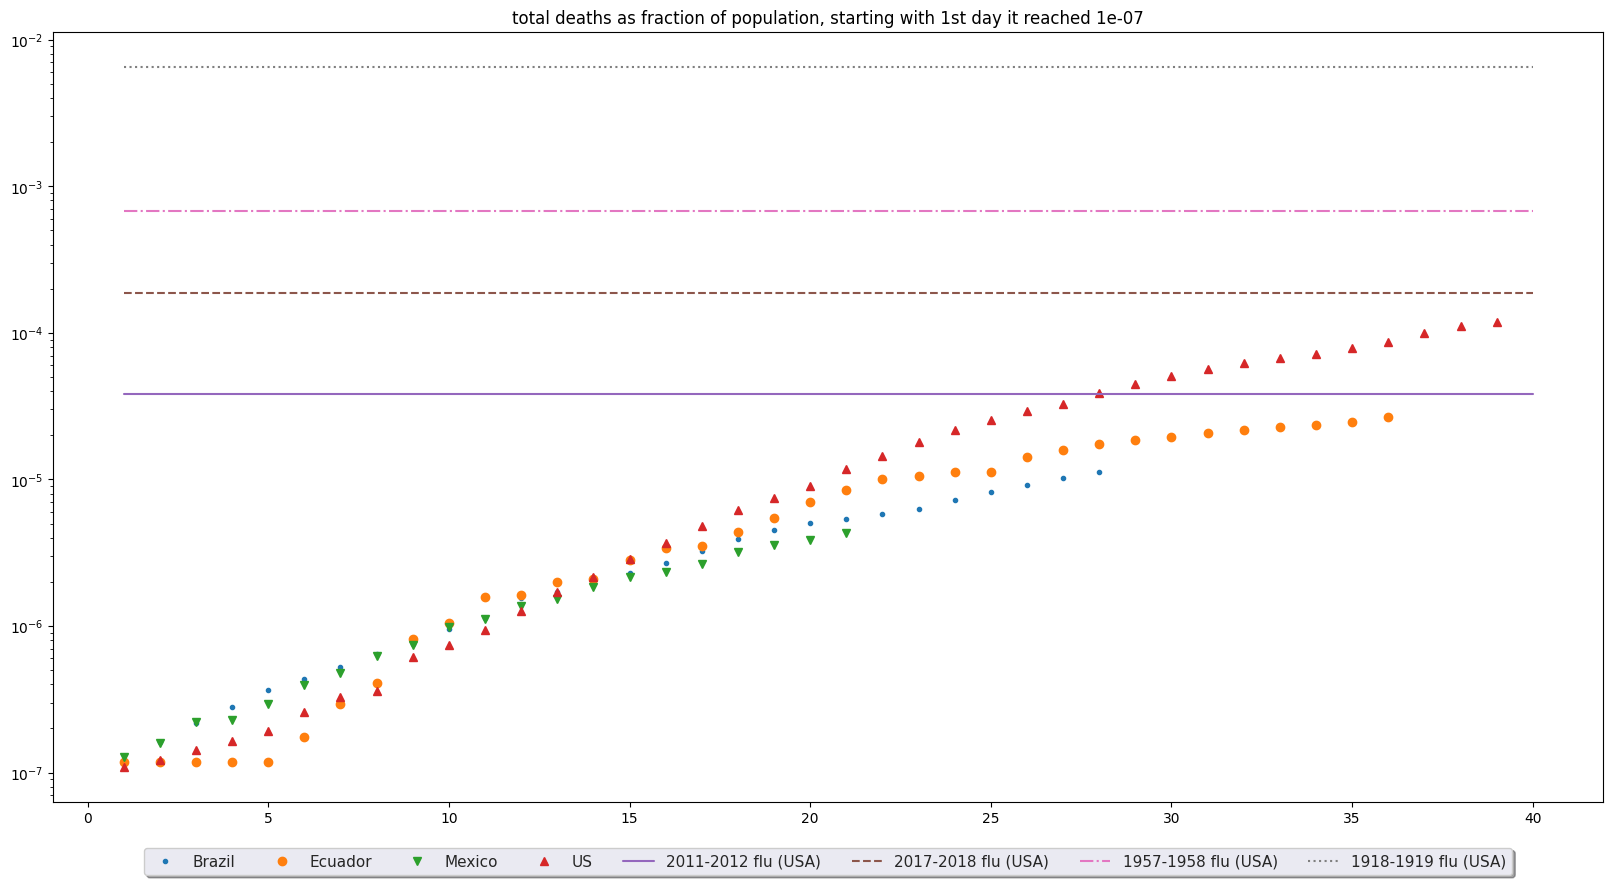Click the 1918-1919 flu (USA) legend label
The image size is (1613, 885).
point(1428,861)
